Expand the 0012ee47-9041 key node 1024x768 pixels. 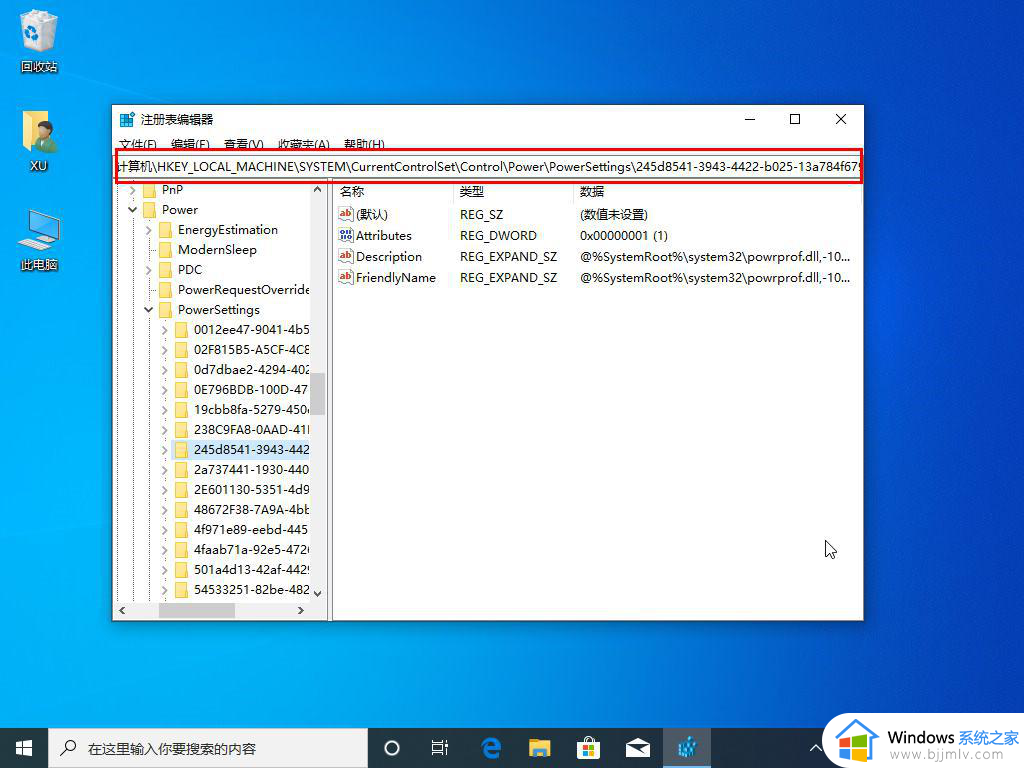pyautogui.click(x=165, y=330)
